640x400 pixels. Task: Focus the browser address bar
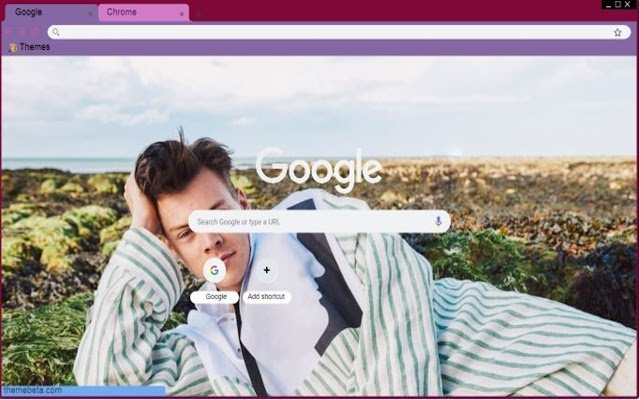point(339,32)
